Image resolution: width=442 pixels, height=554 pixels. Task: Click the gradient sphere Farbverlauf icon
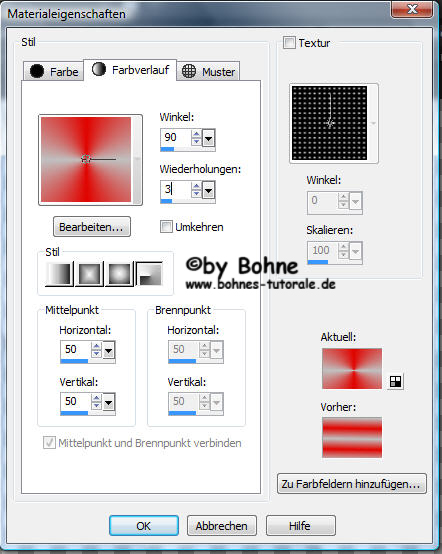point(99,69)
